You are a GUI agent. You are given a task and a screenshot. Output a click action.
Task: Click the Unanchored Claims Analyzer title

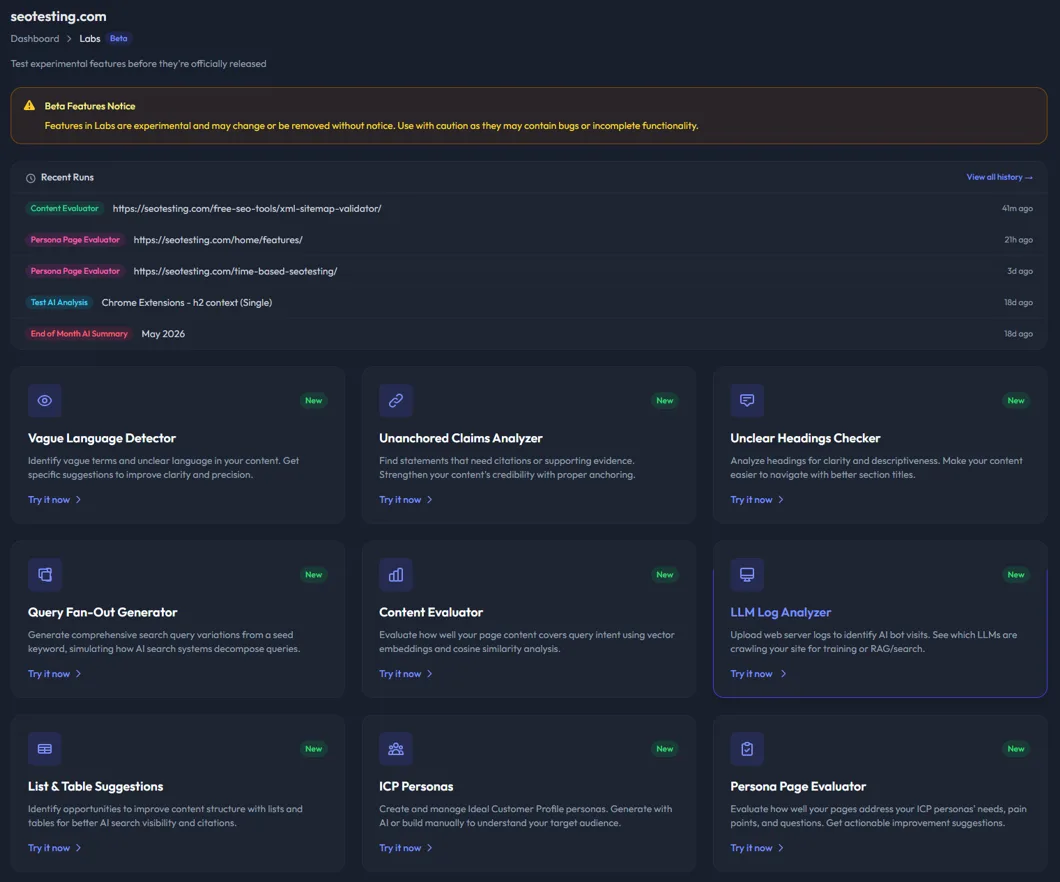460,438
